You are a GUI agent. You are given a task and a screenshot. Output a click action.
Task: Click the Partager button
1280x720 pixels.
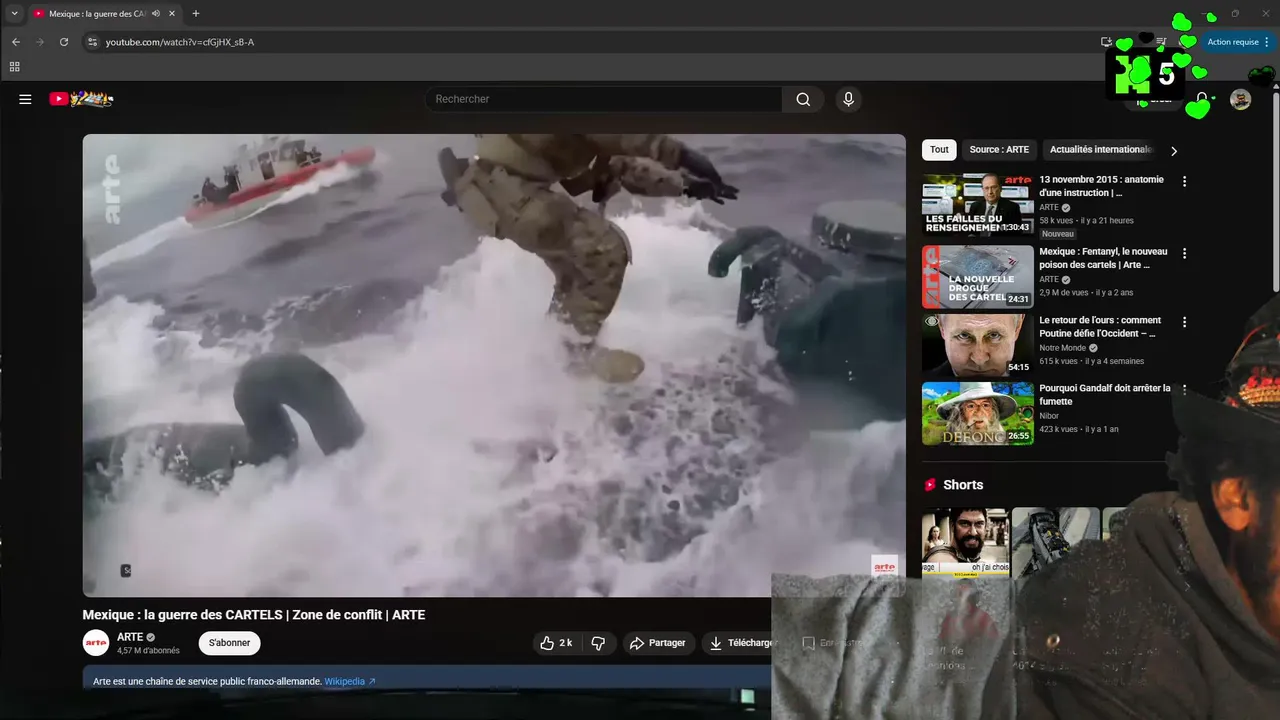coord(658,643)
